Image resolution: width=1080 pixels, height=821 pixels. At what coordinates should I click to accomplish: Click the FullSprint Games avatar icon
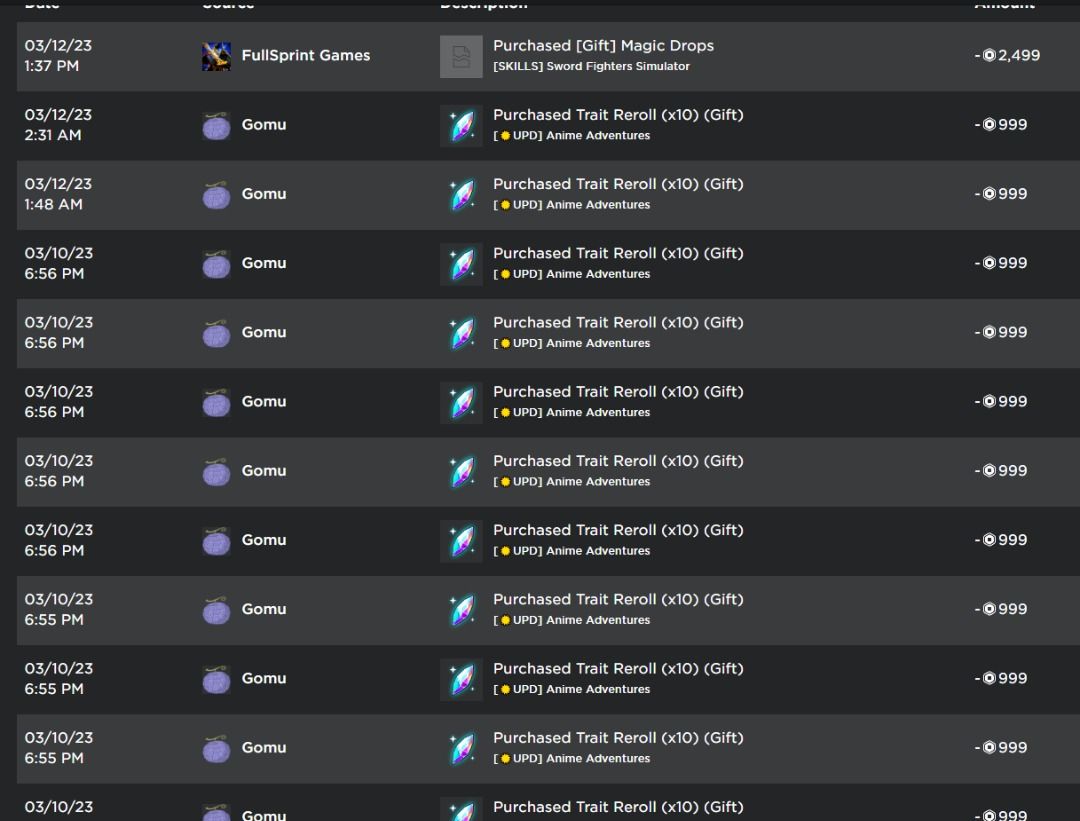pos(216,56)
